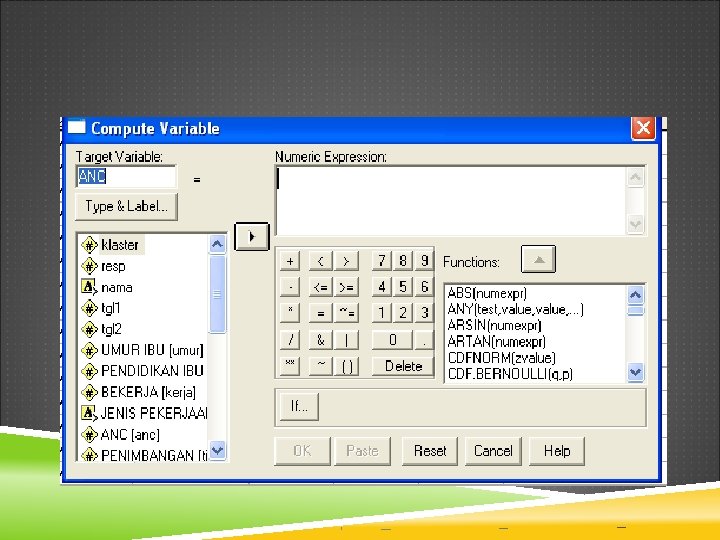This screenshot has height=540, width=720.
Task: Click functions list scroll-up arrow
Action: tap(636, 295)
